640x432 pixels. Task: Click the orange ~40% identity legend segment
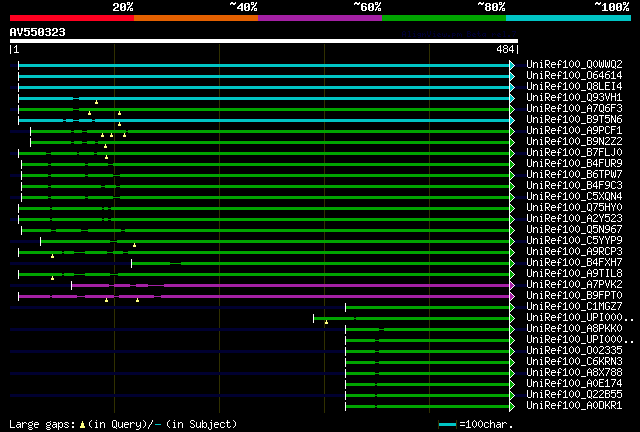coord(196,18)
